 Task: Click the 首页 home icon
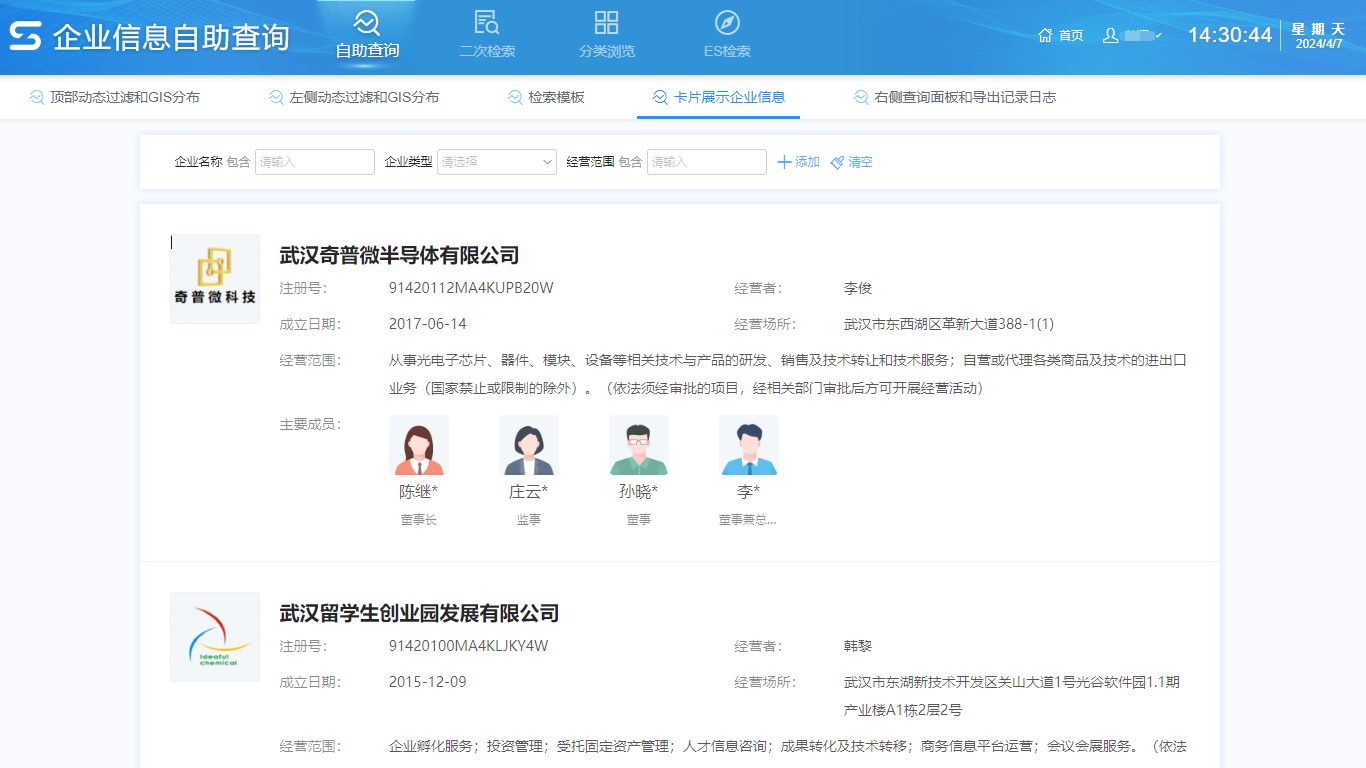coord(1045,35)
